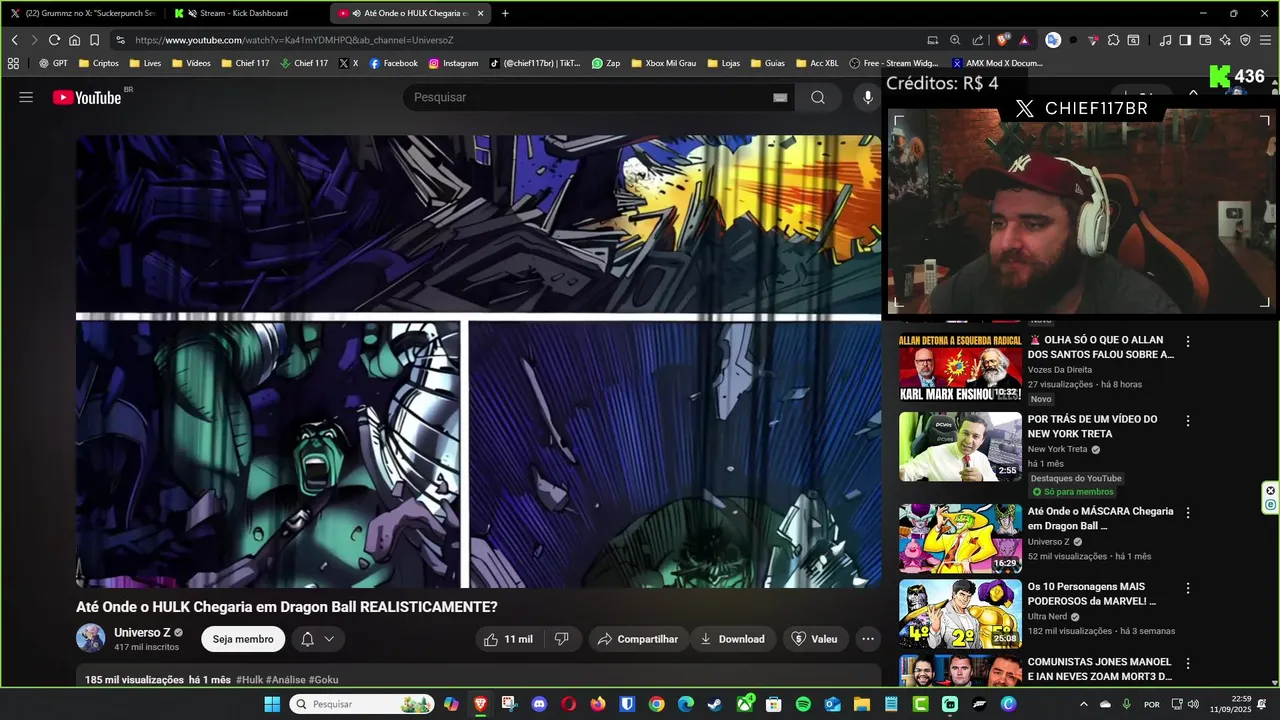Expand the notification options chevron

tap(329, 639)
